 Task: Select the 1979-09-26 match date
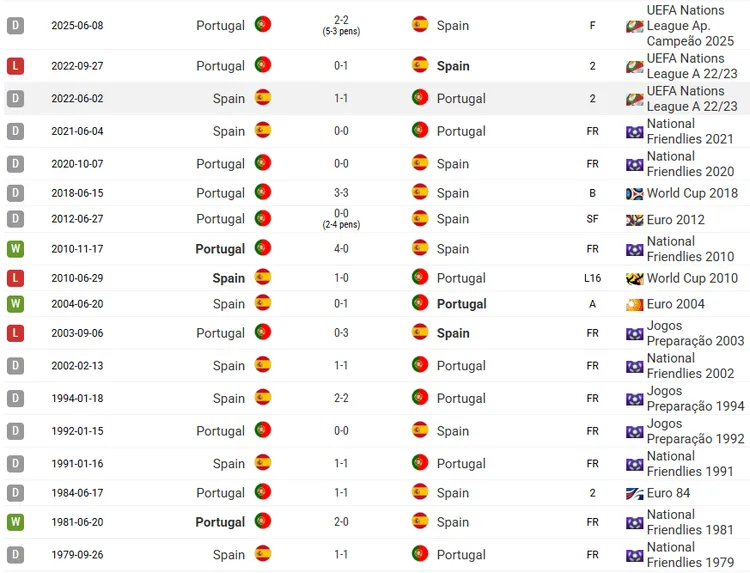[77, 555]
